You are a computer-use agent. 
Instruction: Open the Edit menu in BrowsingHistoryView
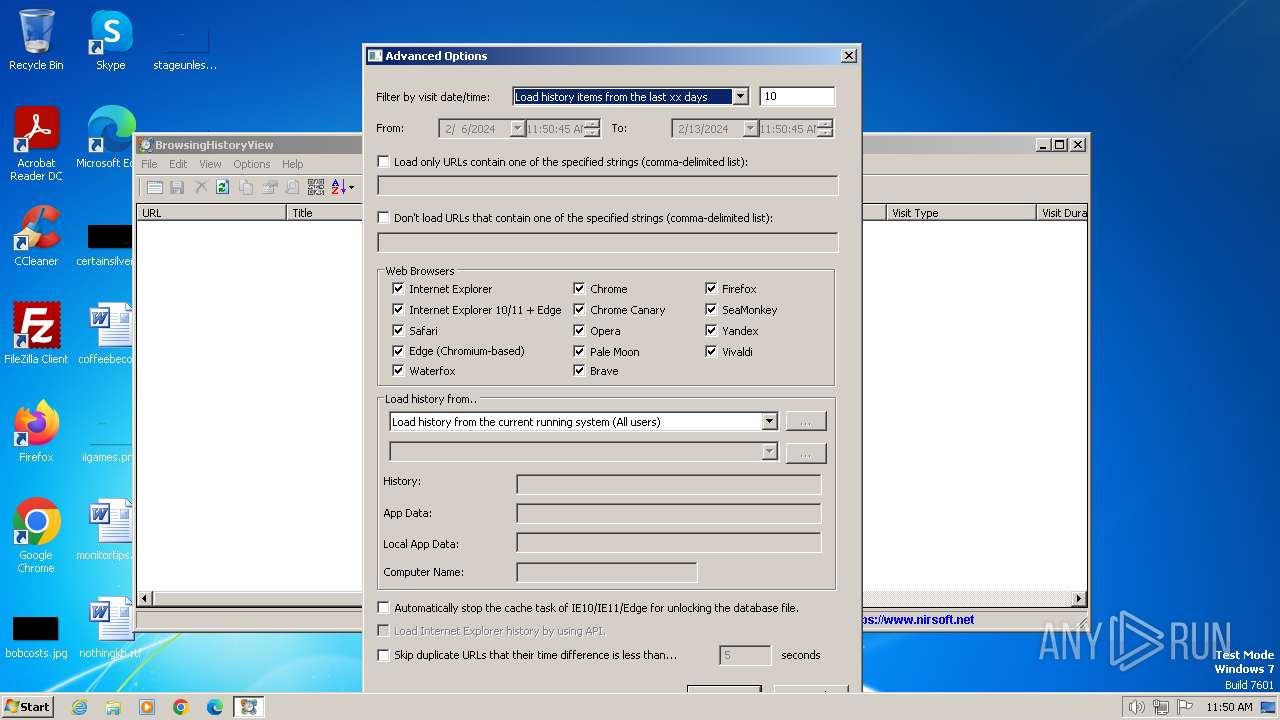178,164
